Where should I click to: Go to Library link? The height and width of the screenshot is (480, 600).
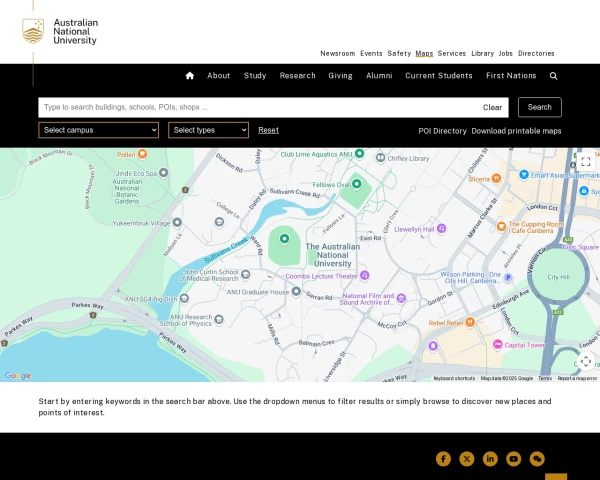pos(482,54)
